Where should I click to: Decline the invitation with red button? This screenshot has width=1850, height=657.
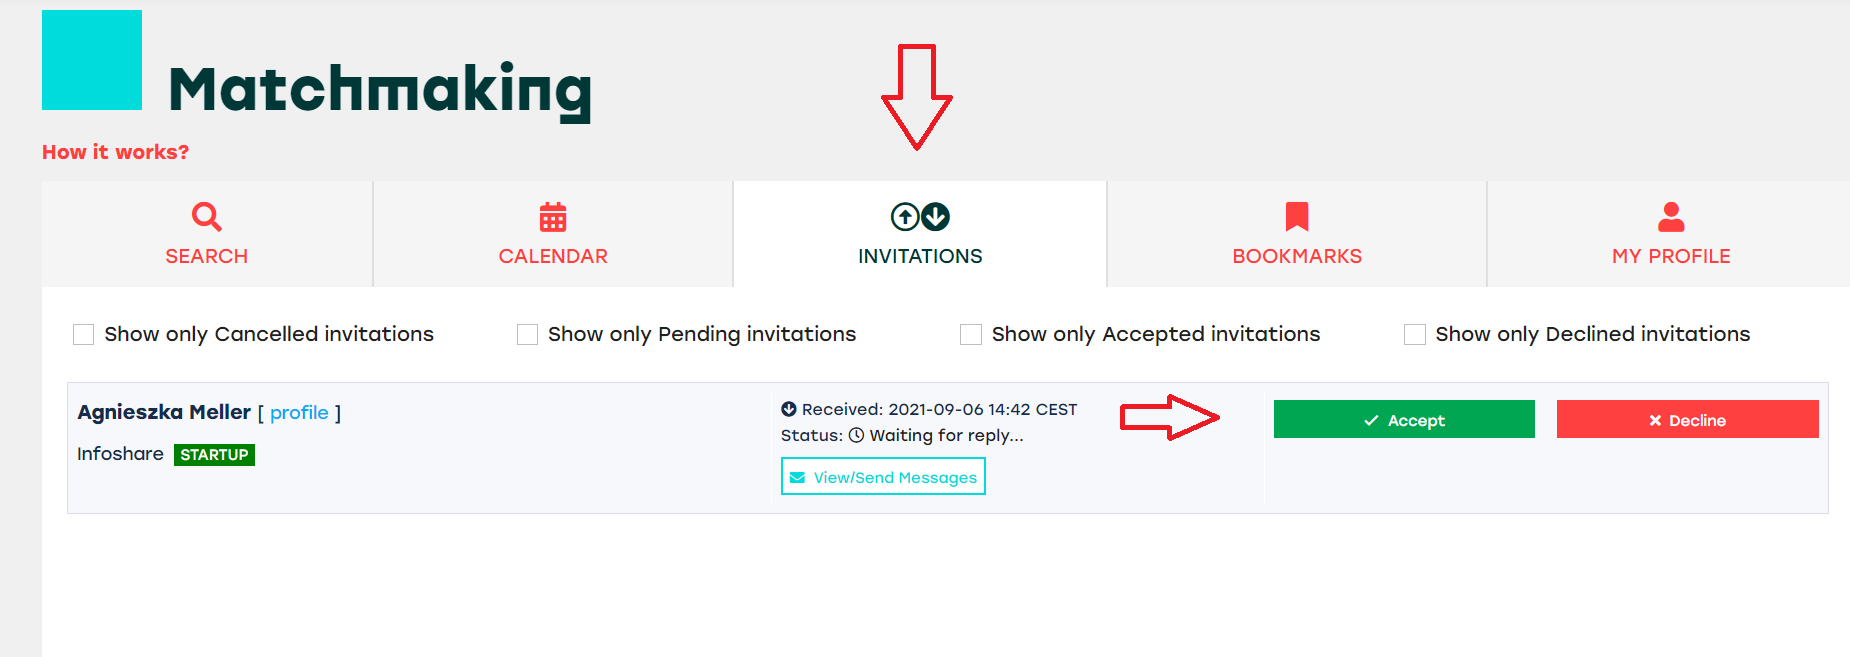[x=1687, y=419]
